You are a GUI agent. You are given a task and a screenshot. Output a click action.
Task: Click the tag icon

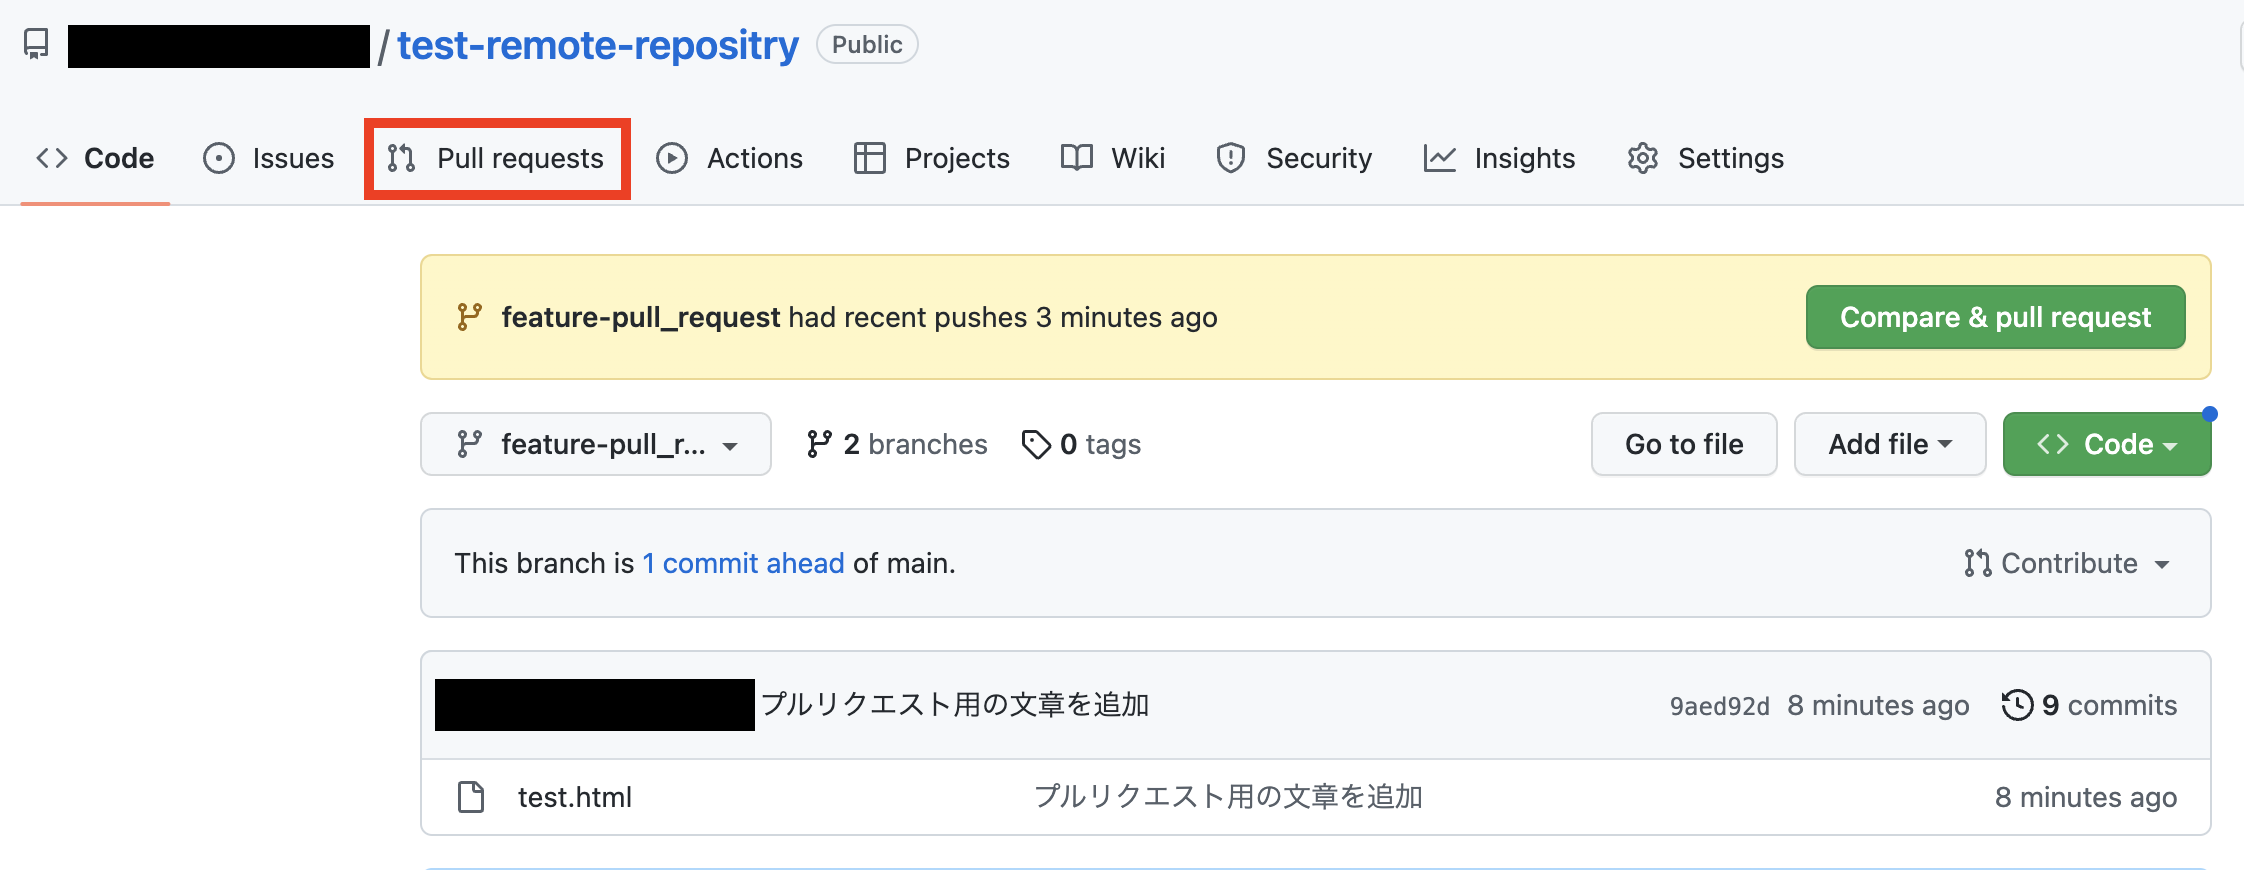(x=1036, y=444)
